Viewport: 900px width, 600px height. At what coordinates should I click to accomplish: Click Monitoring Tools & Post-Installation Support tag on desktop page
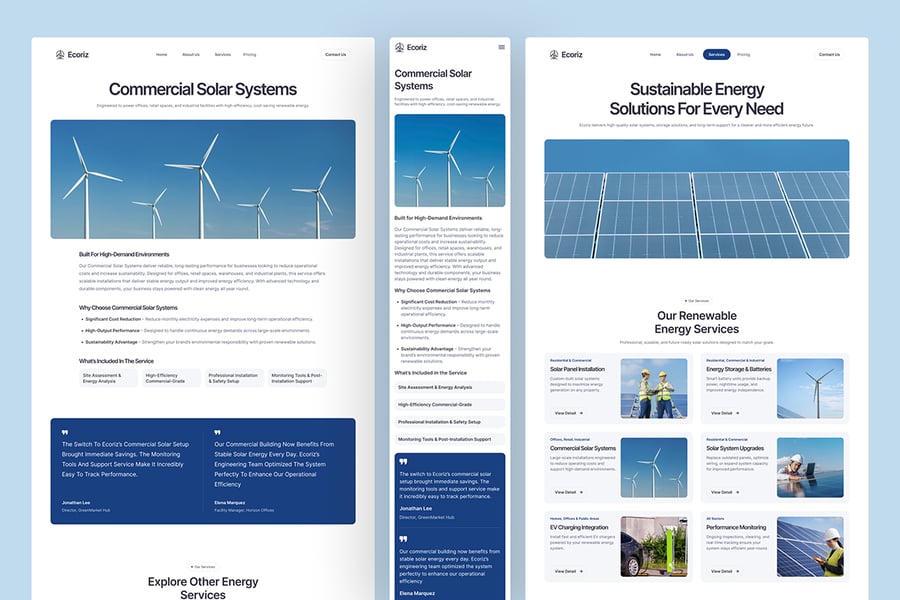pos(297,378)
